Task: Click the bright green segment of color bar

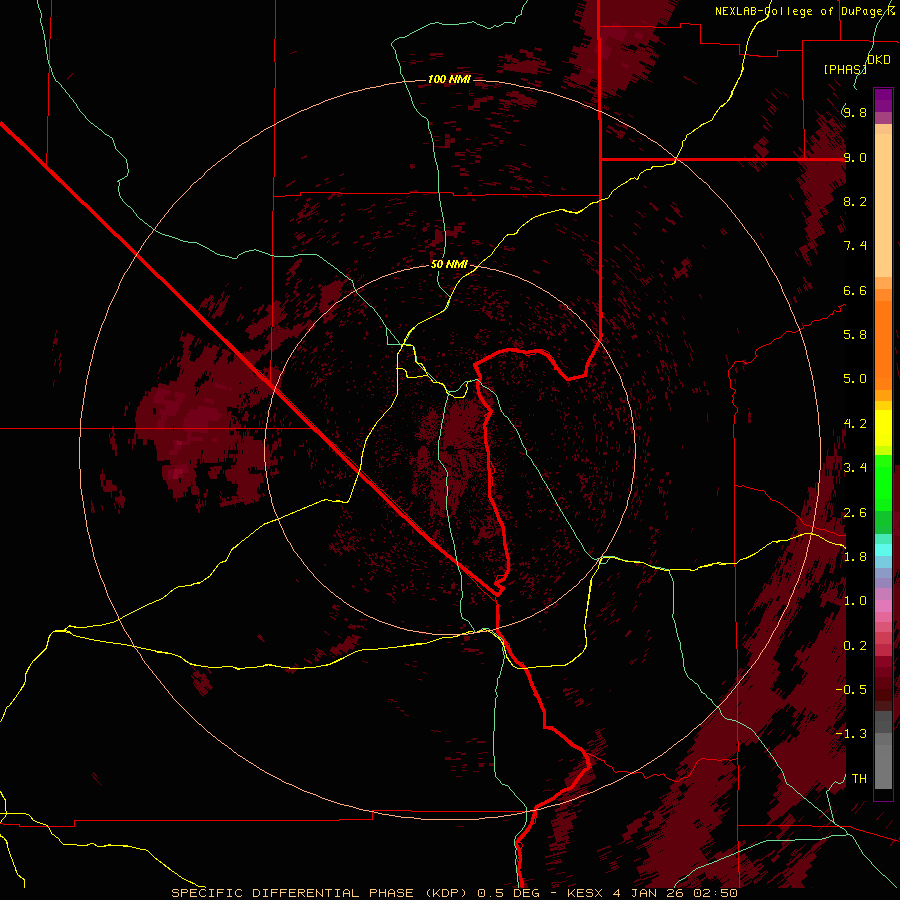Action: click(883, 483)
